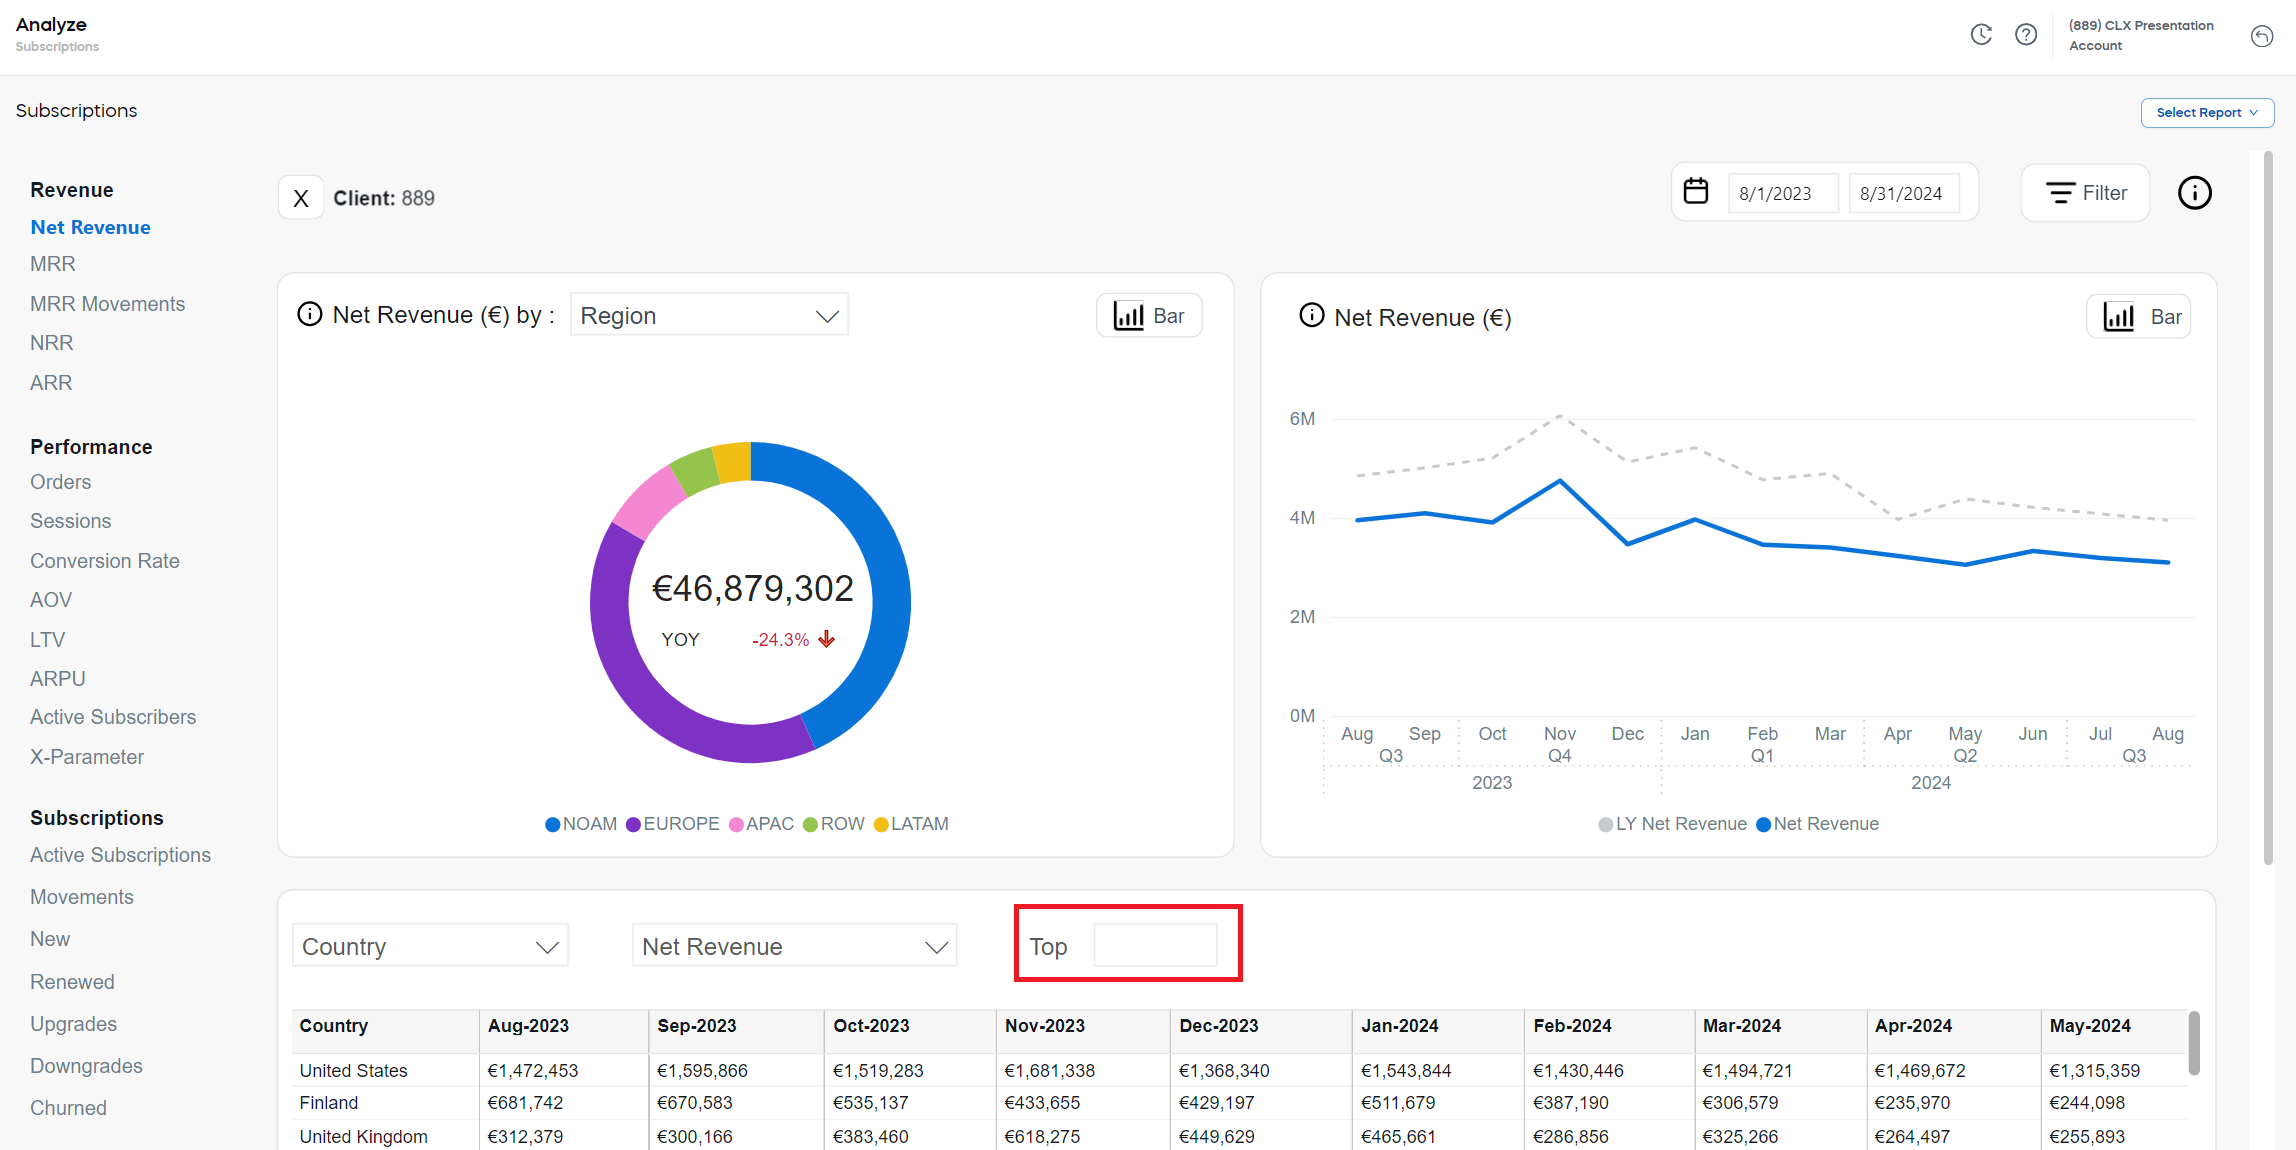
Task: Select NRR in the sidebar
Action: [51, 343]
